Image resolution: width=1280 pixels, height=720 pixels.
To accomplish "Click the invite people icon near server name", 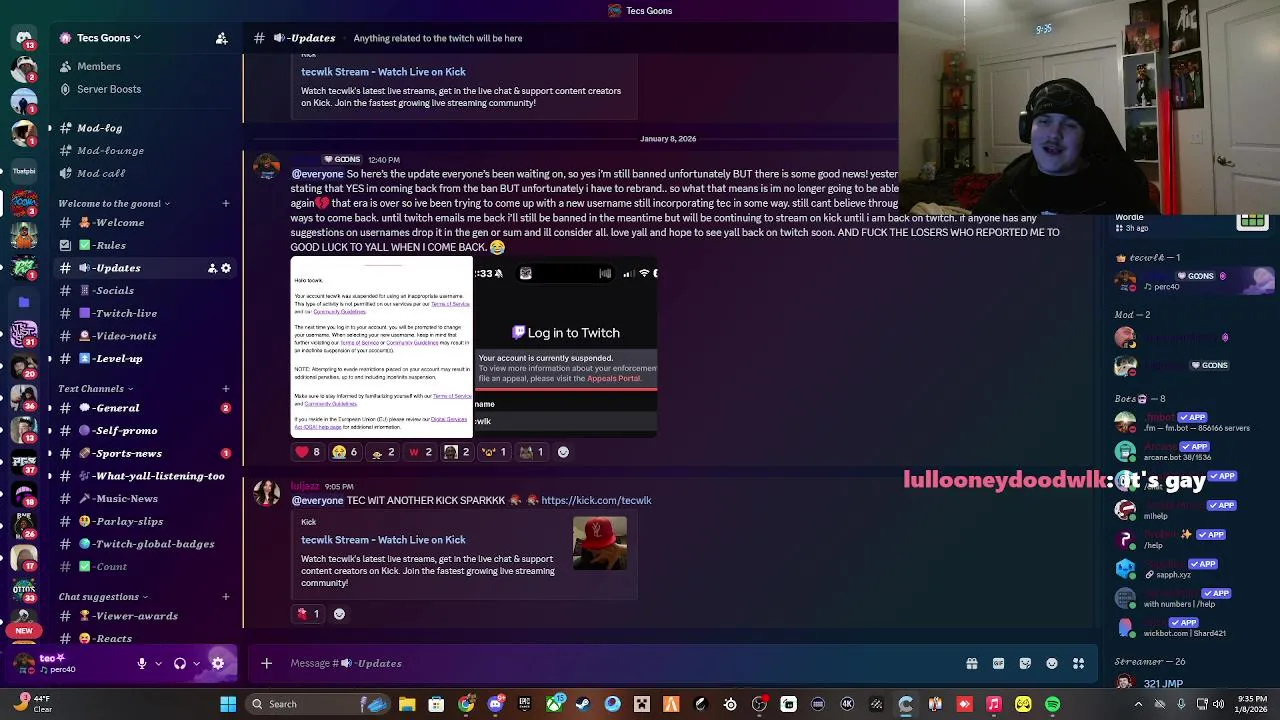I will click(221, 38).
